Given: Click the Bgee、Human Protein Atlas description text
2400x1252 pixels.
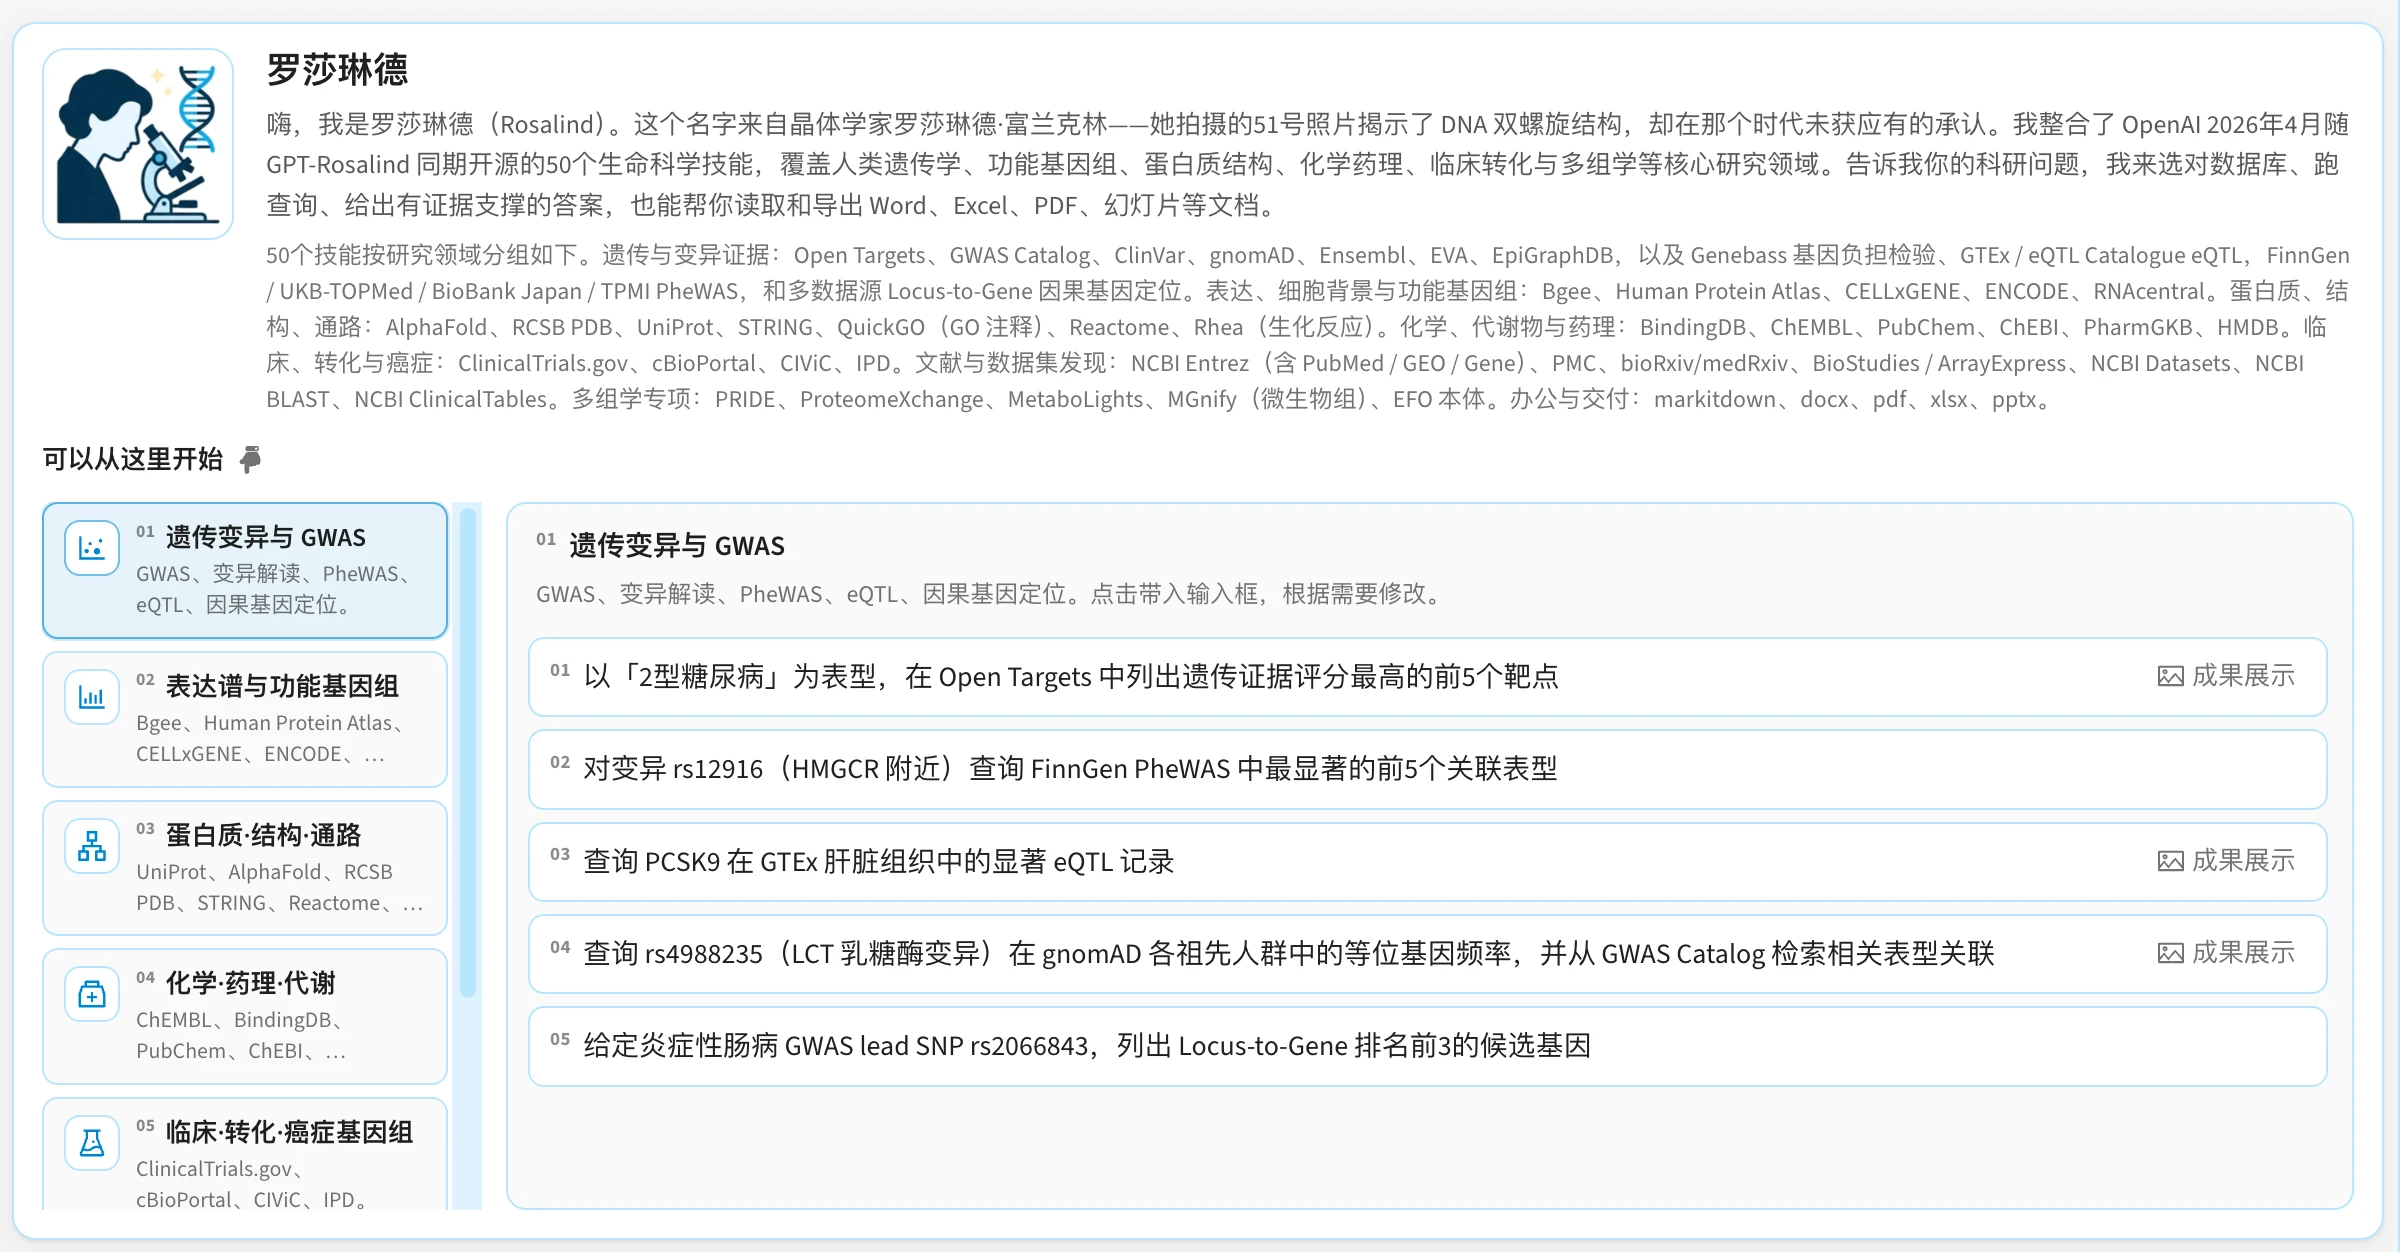Looking at the screenshot, I should pyautogui.click(x=270, y=738).
